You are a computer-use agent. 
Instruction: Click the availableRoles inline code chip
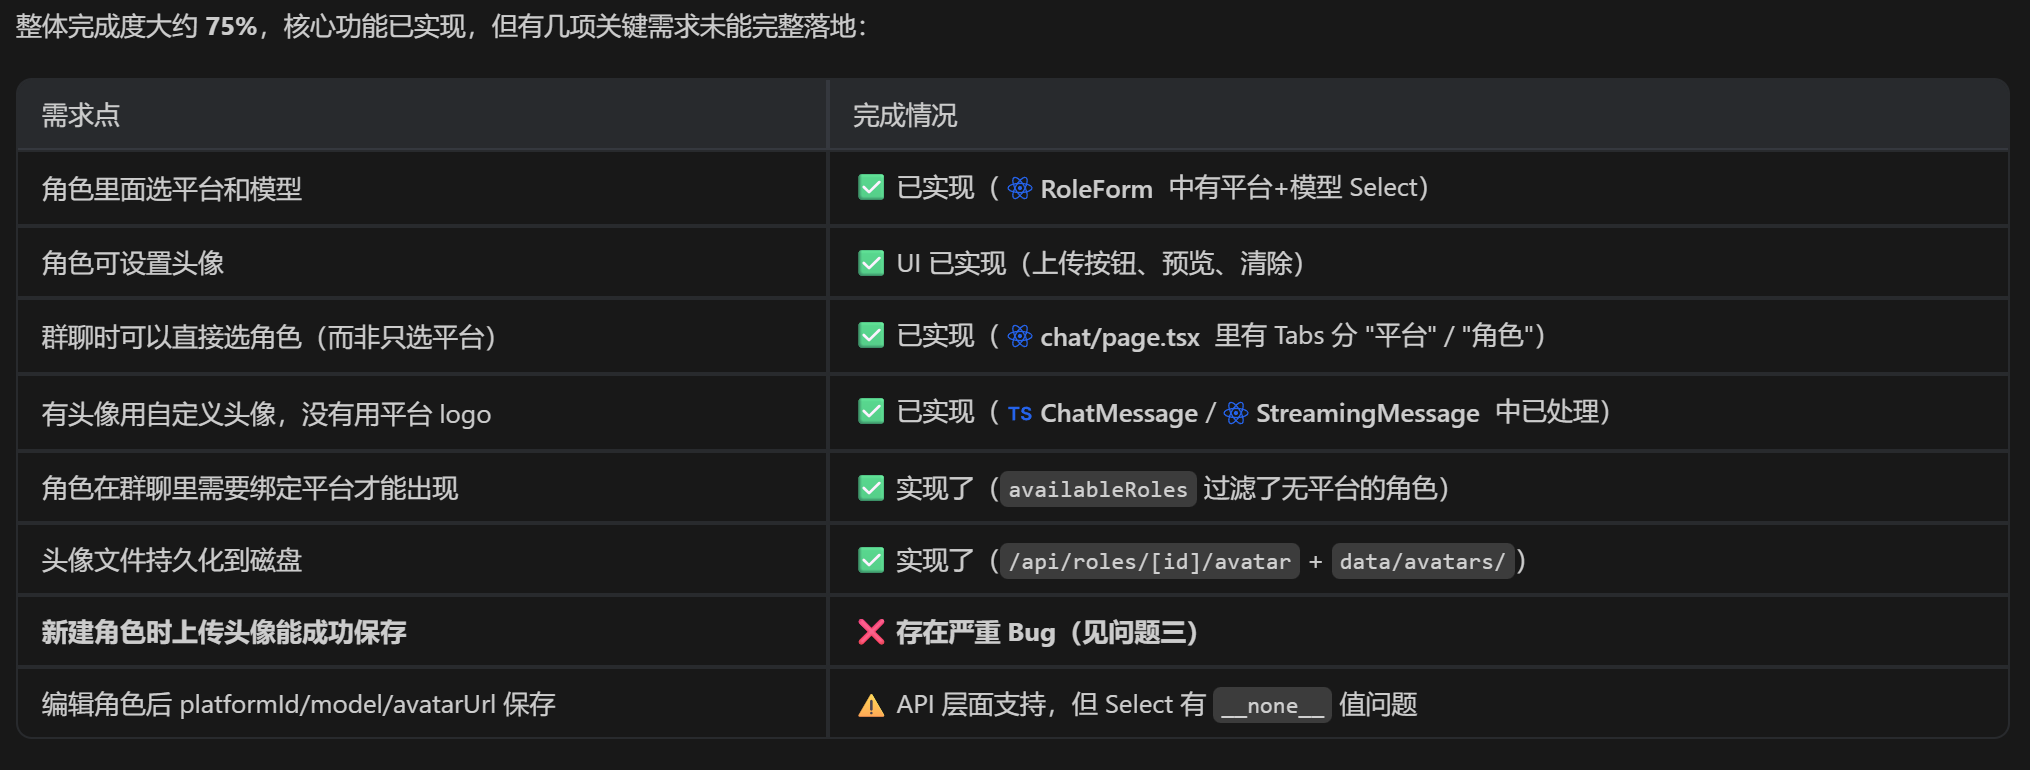point(1097,489)
